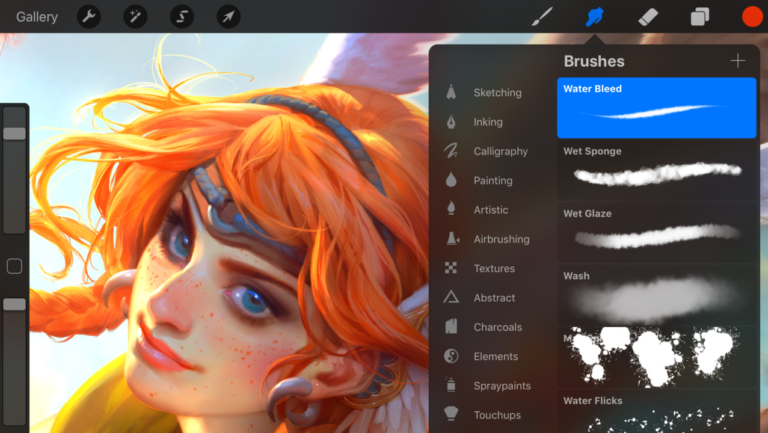Select the Paint brush tool

click(x=541, y=16)
